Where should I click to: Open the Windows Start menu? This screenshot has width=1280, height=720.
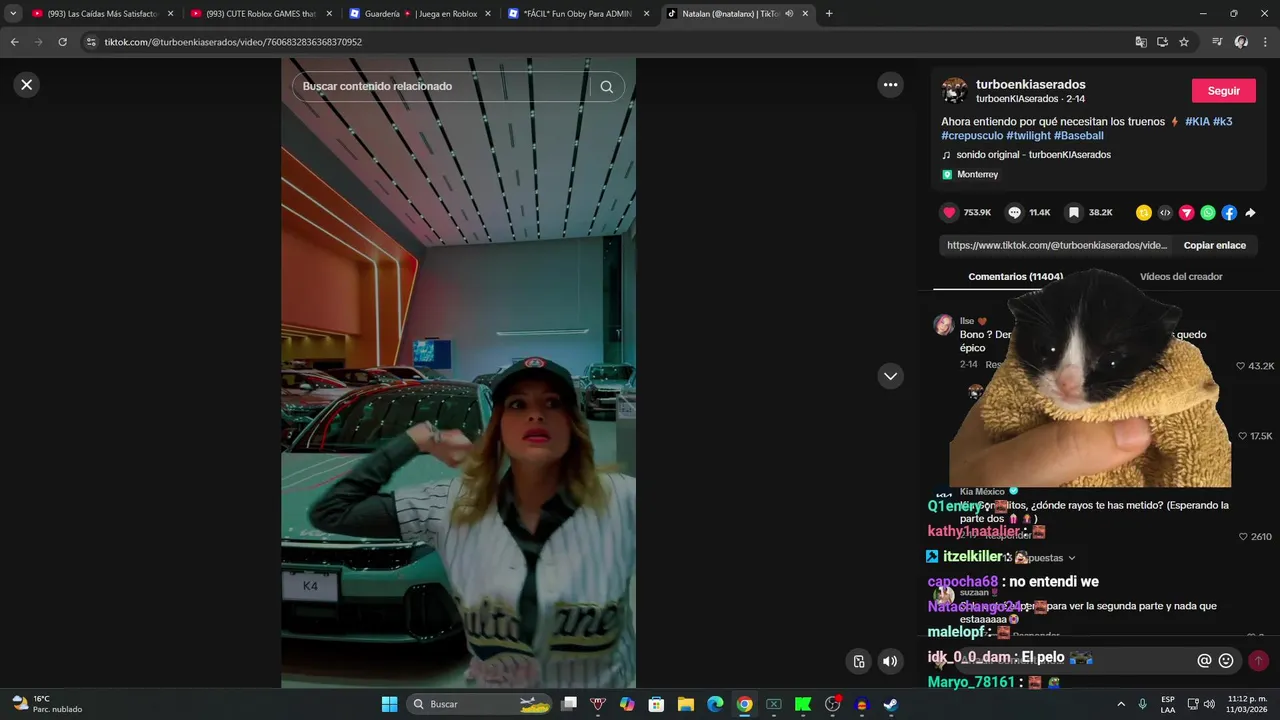(x=389, y=704)
